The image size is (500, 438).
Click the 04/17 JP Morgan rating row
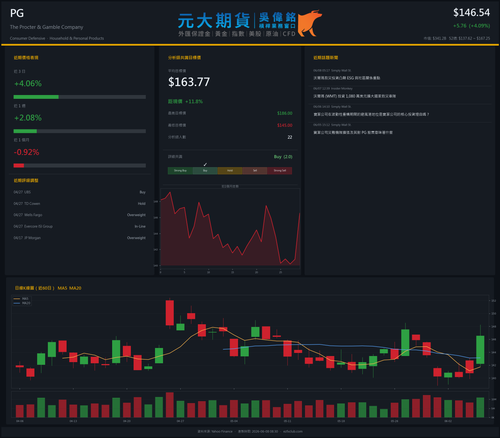[x=80, y=238]
